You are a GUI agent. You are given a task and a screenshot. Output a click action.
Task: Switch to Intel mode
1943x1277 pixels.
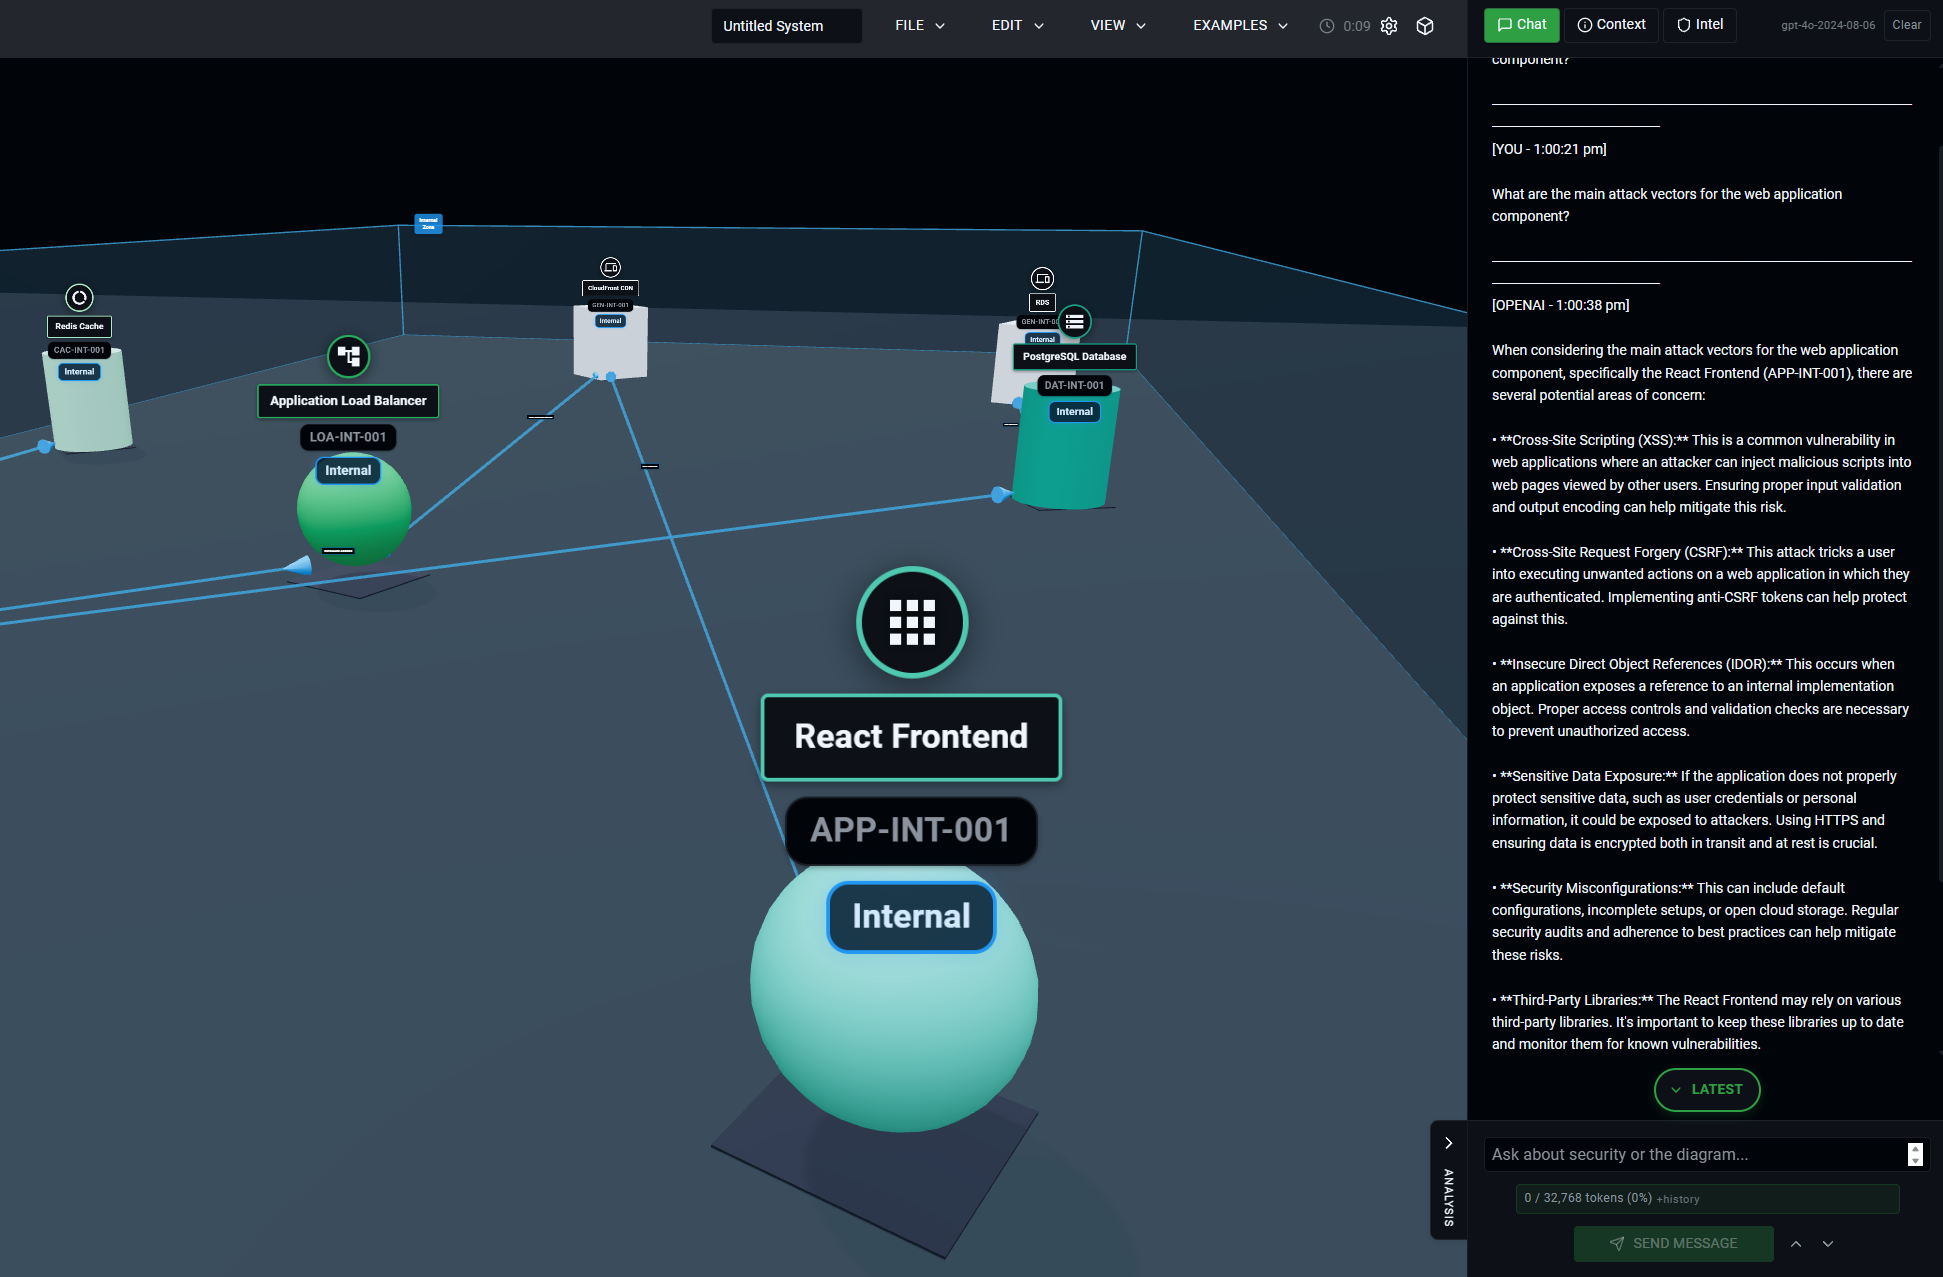click(1699, 24)
